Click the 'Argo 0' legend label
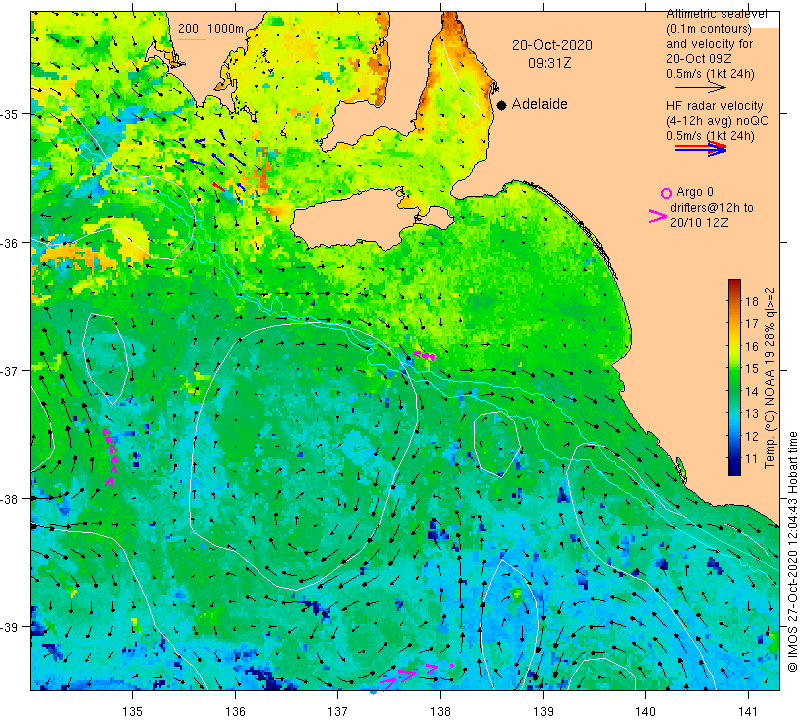Screen dimensions: 800x720 694,192
